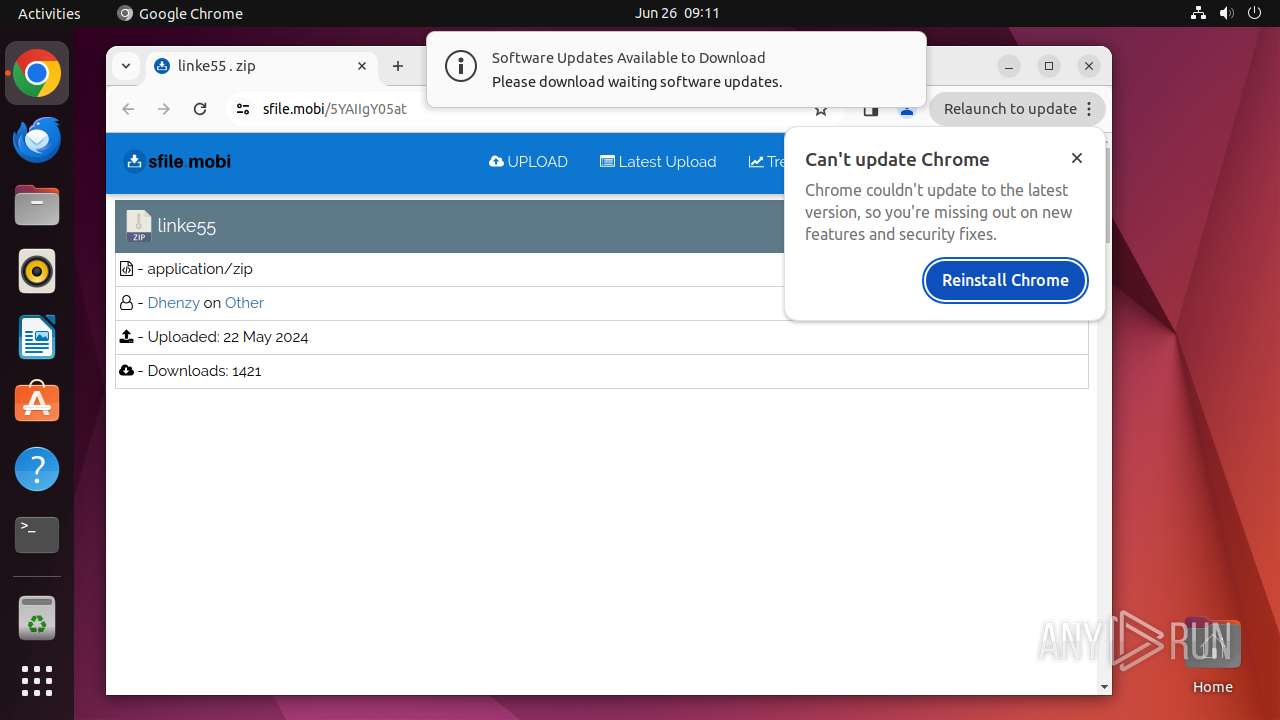1280x720 pixels.
Task: Launch Terminal from the dock
Action: [37, 535]
